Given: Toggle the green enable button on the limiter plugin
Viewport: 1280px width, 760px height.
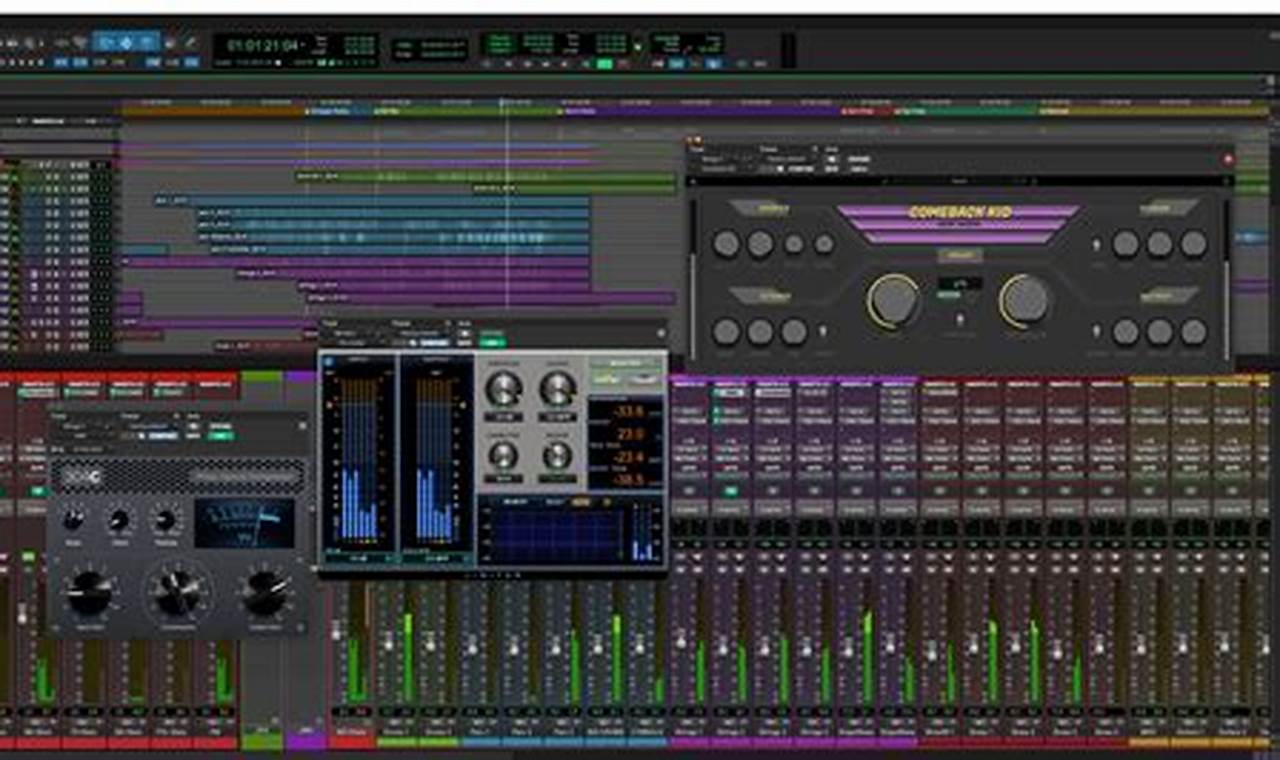Looking at the screenshot, I should tap(493, 339).
